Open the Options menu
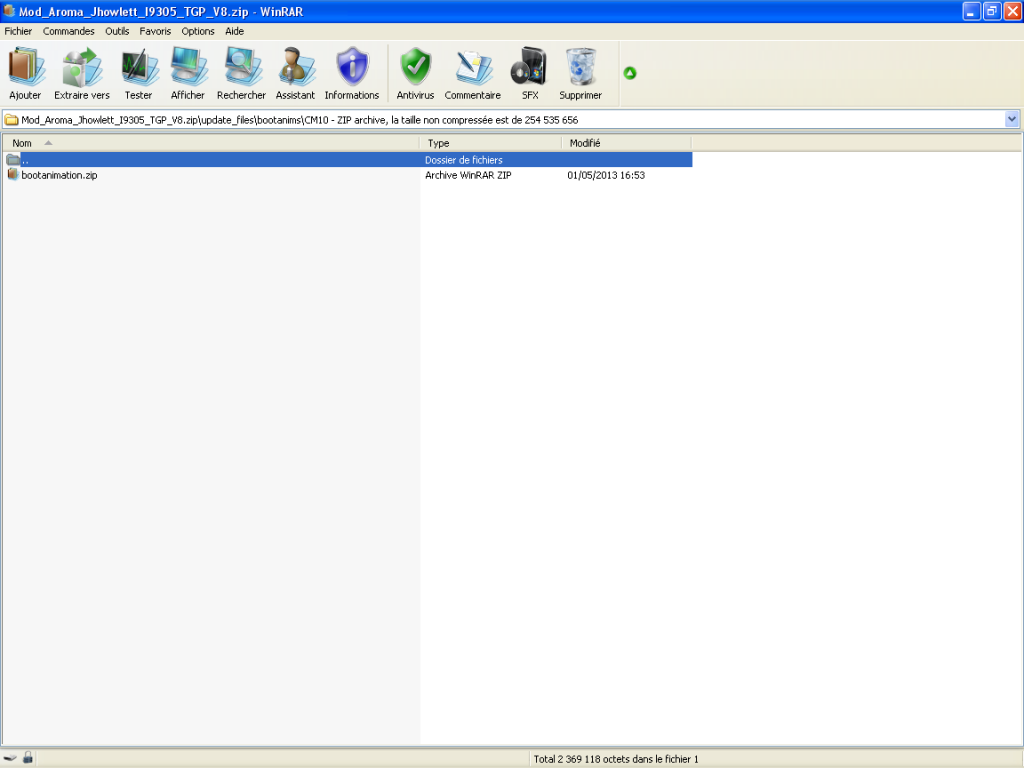Screen dimensions: 1024x768 coord(198,31)
